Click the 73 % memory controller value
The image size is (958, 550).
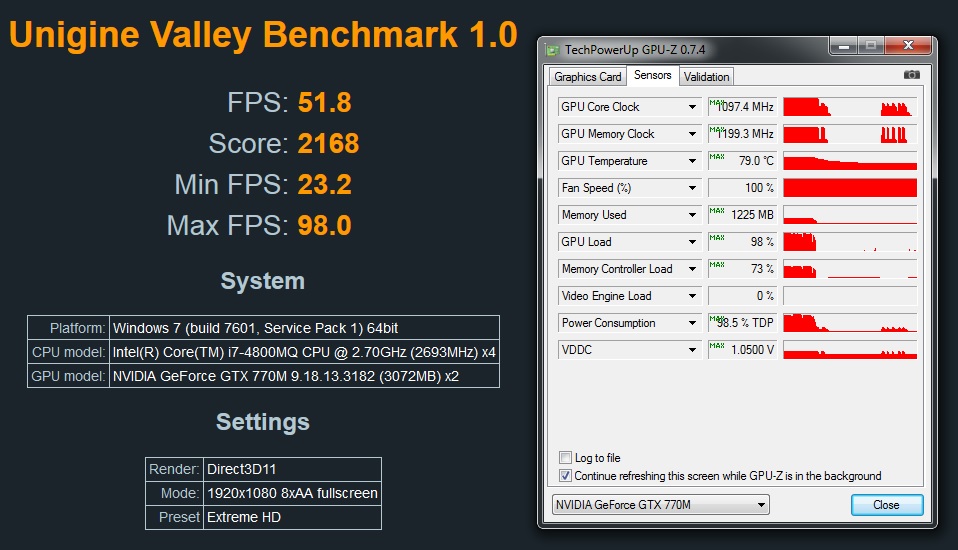point(742,268)
